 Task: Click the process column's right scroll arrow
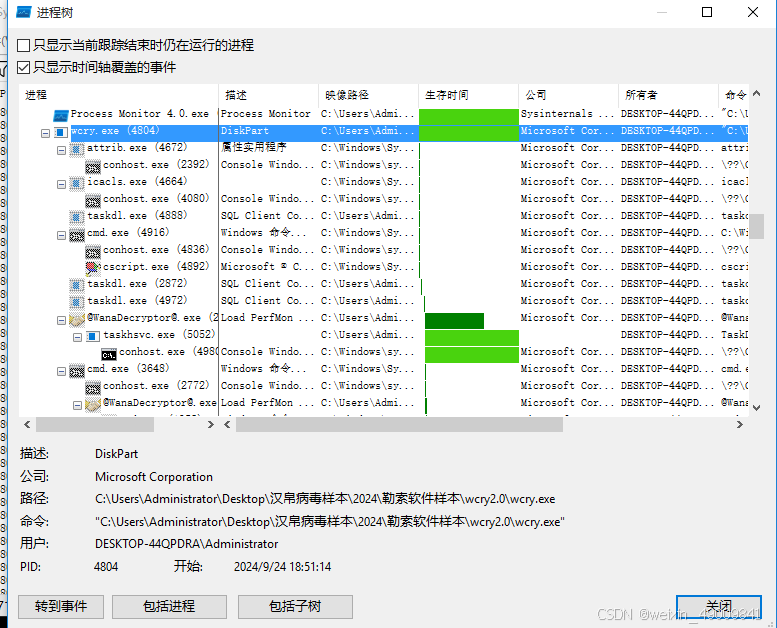pyautogui.click(x=211, y=425)
